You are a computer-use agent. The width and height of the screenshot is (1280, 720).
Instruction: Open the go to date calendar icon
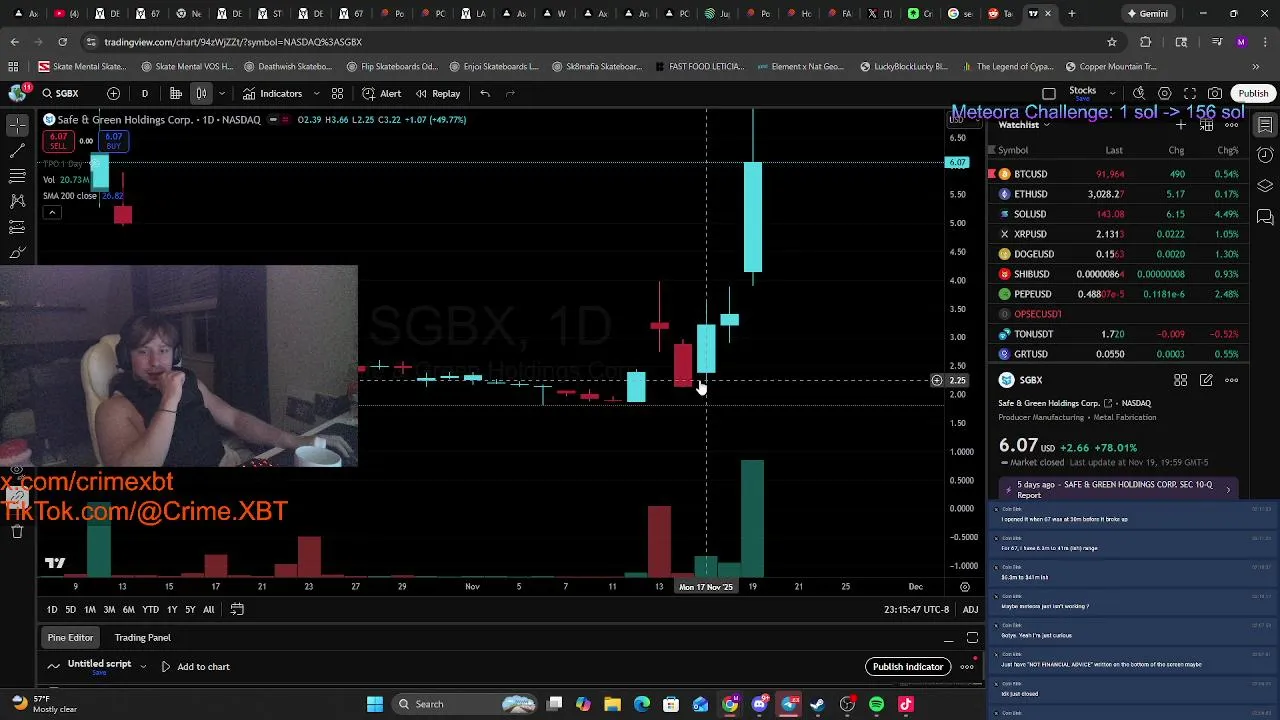[x=237, y=609]
